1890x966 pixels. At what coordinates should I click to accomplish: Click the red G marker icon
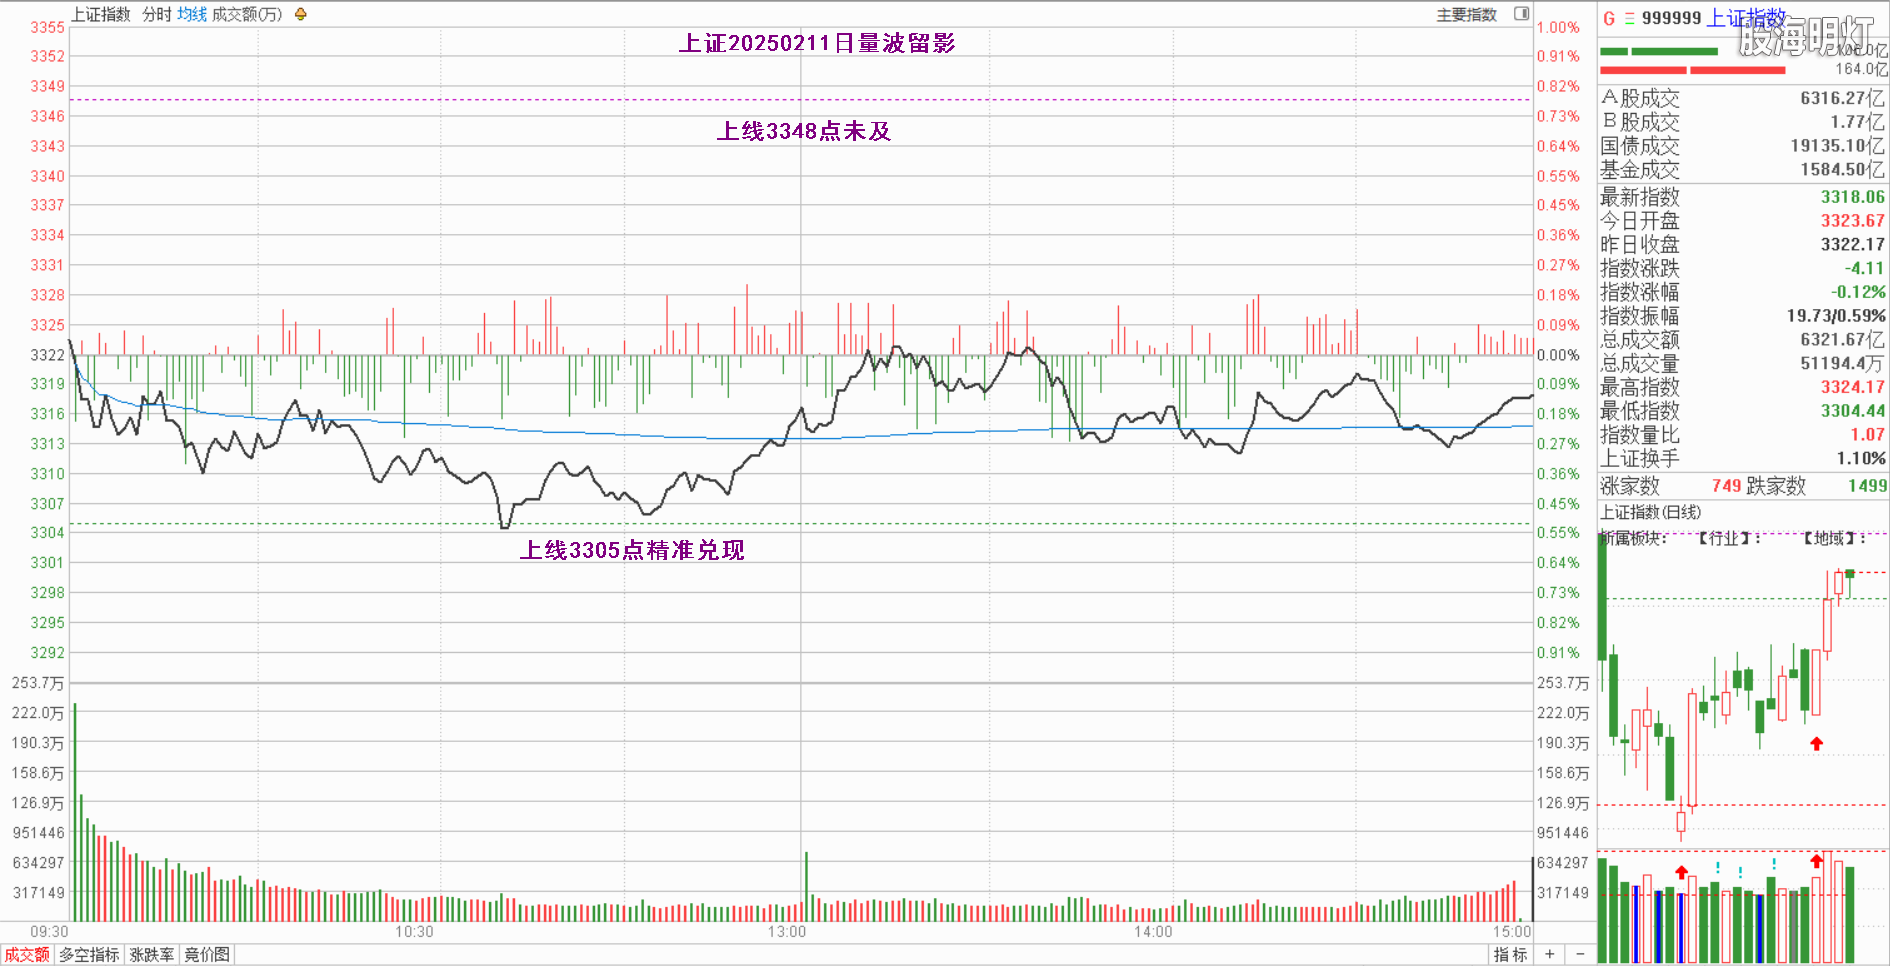point(1609,18)
